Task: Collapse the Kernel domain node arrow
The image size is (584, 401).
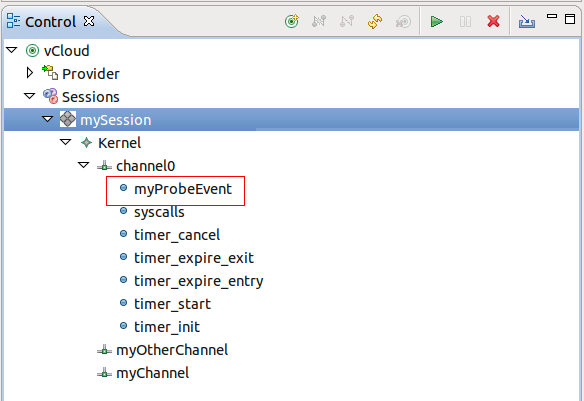Action: point(66,142)
